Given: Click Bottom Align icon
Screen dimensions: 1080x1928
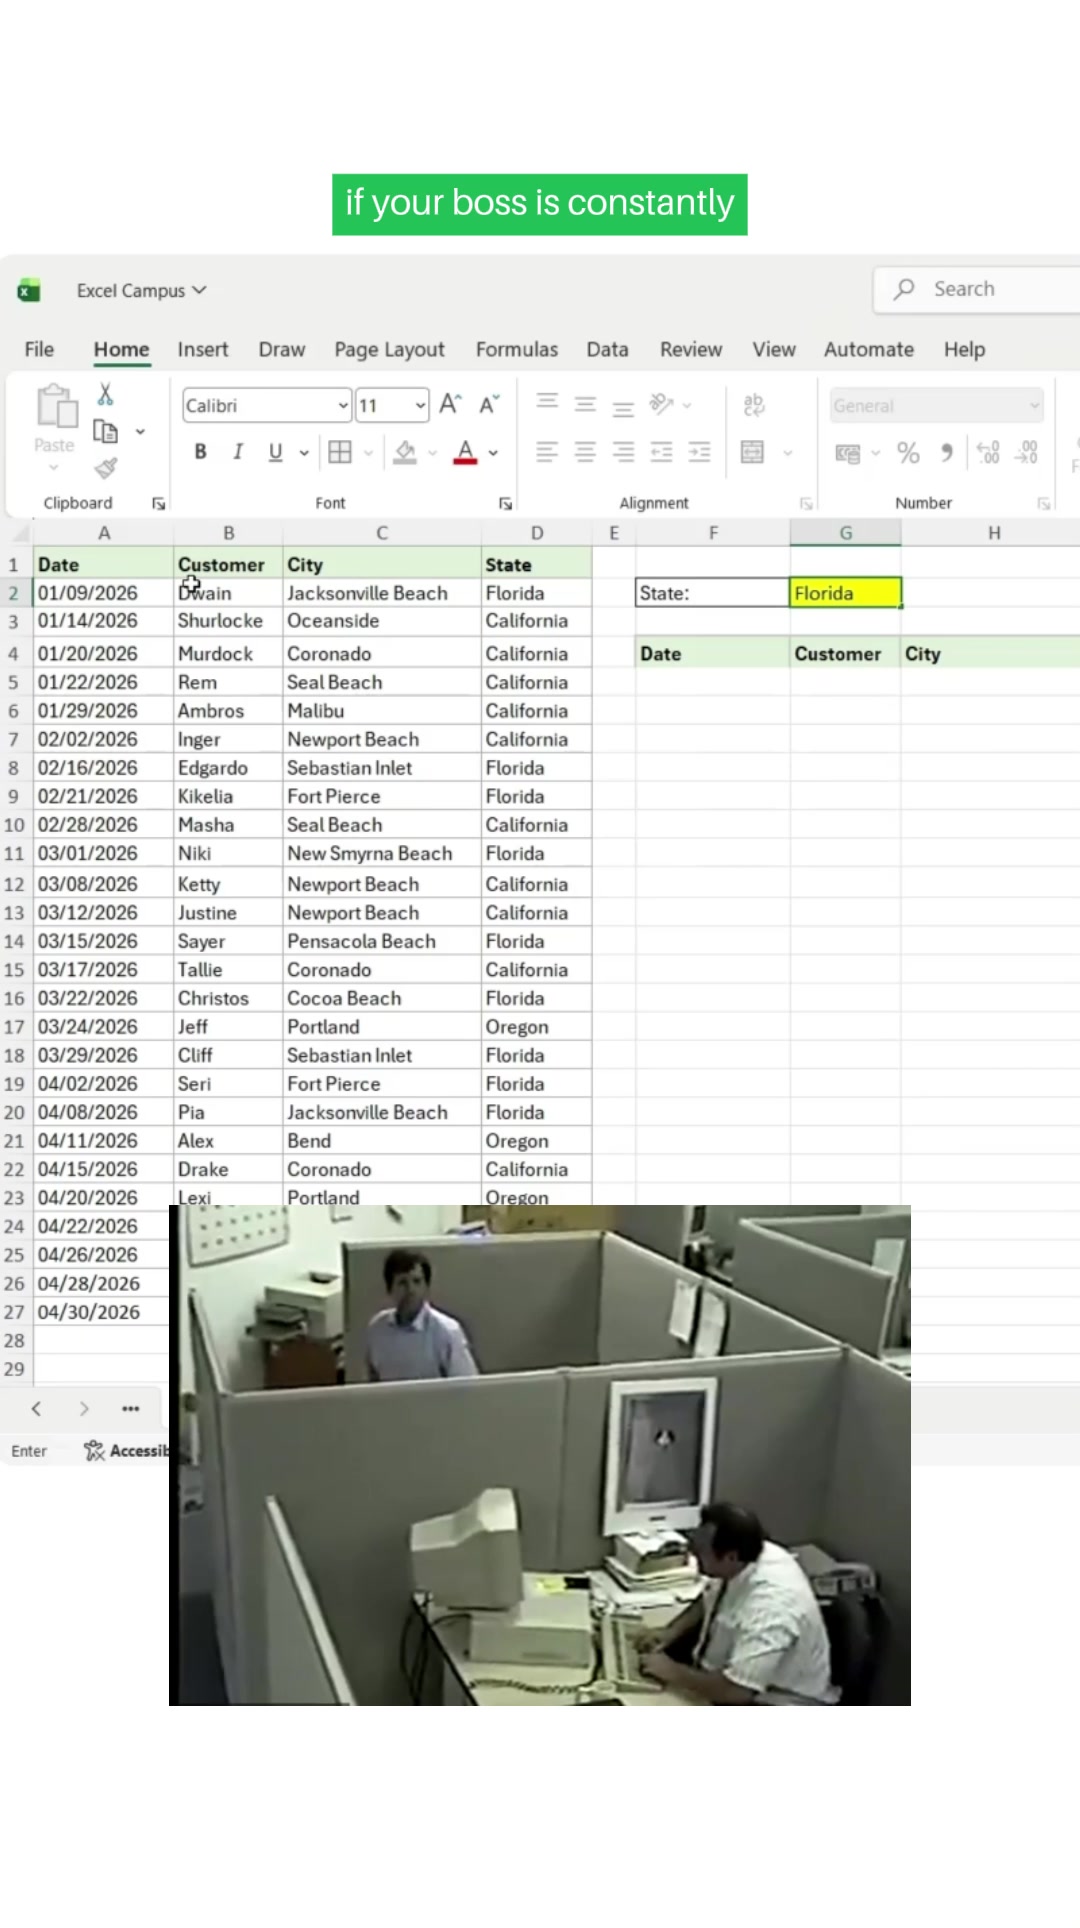Looking at the screenshot, I should click(623, 407).
